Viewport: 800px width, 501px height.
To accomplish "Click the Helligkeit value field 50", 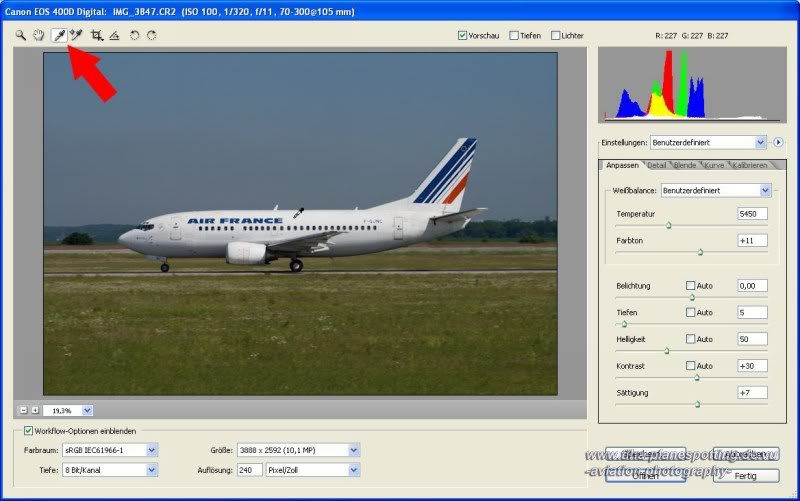I will coord(752,339).
